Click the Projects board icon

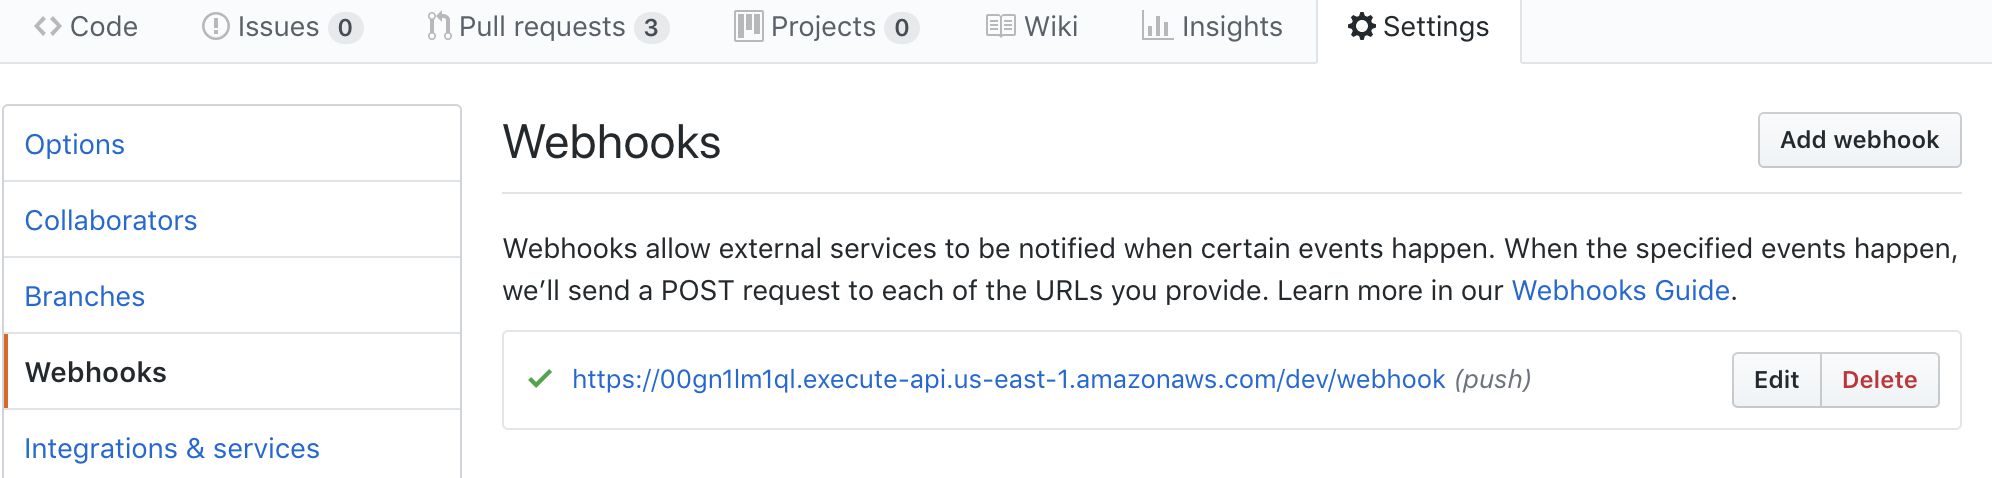click(749, 27)
